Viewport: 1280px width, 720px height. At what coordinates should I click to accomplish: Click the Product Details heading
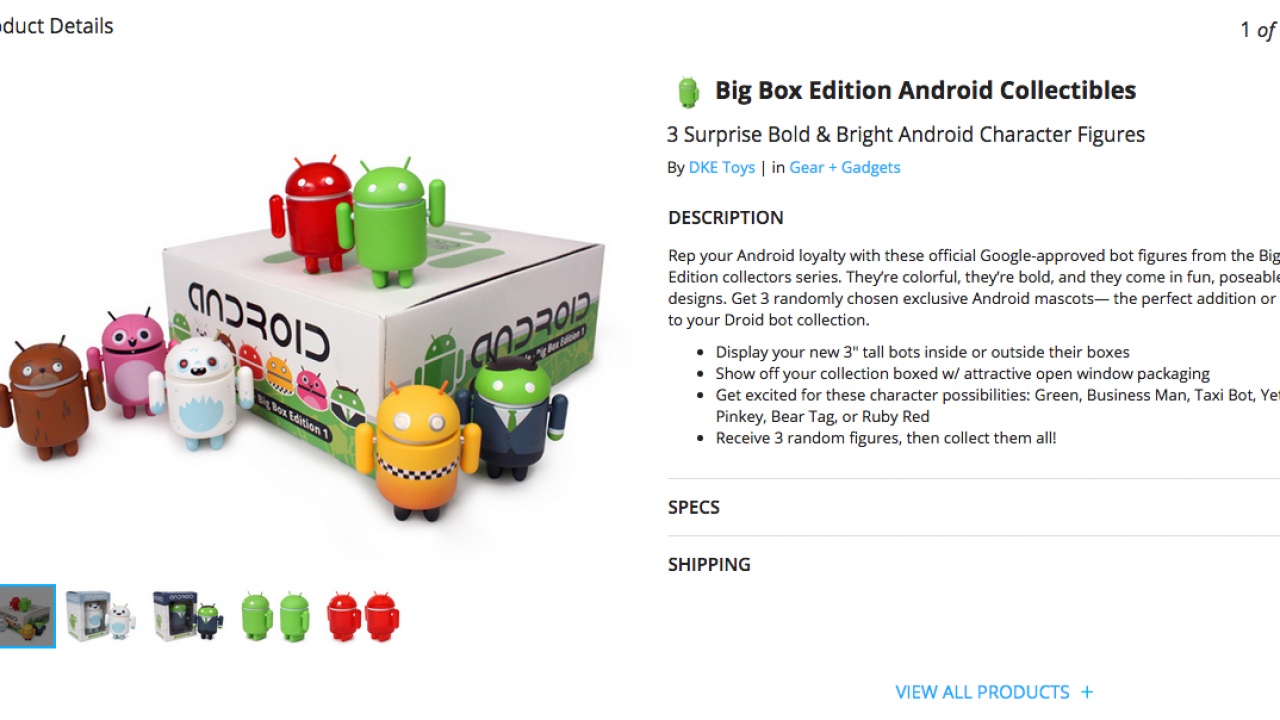57,27
